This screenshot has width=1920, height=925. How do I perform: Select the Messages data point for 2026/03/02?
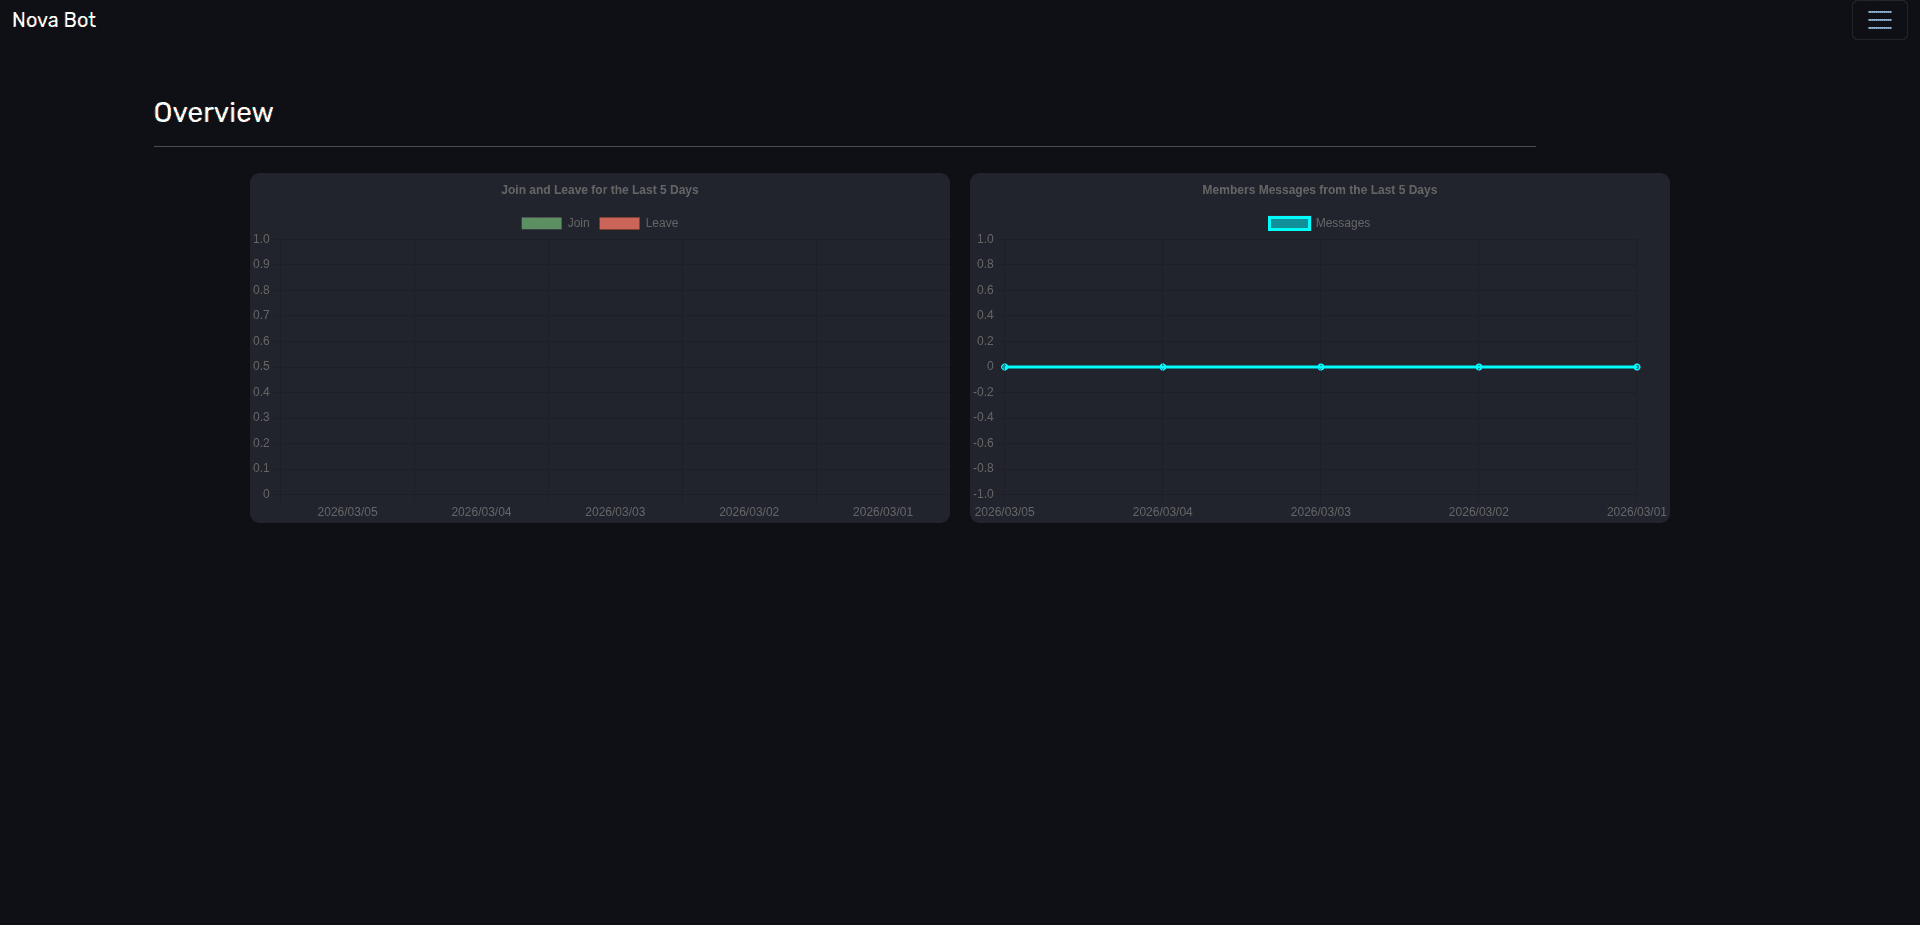pyautogui.click(x=1479, y=367)
